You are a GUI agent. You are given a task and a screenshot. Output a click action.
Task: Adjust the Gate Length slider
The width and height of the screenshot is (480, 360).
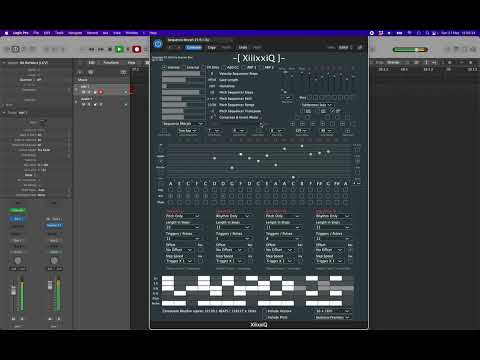click(x=184, y=80)
